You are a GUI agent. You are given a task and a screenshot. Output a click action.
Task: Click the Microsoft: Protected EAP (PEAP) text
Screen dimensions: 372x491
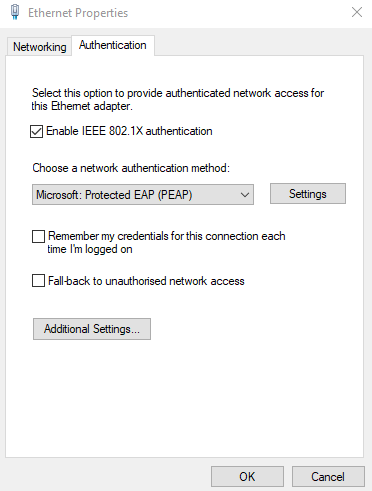point(114,195)
